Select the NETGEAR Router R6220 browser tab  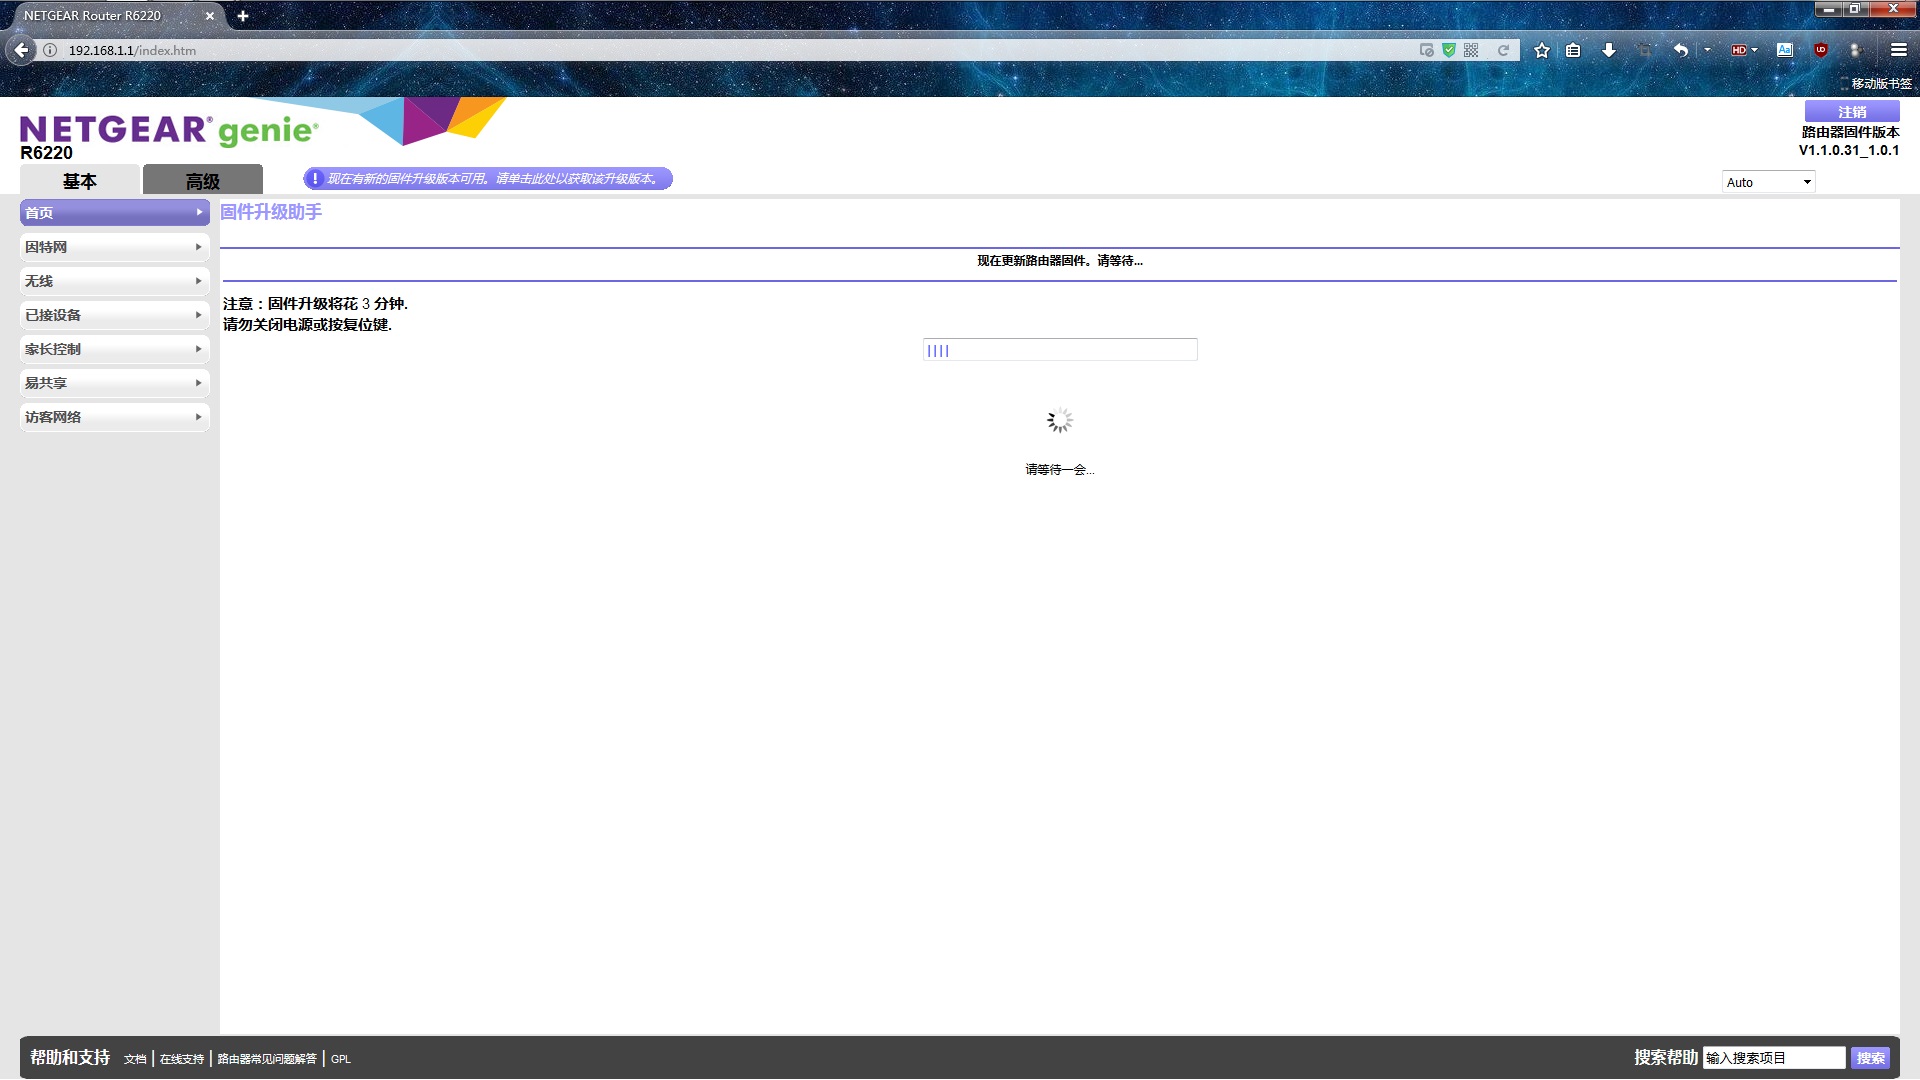coord(110,16)
